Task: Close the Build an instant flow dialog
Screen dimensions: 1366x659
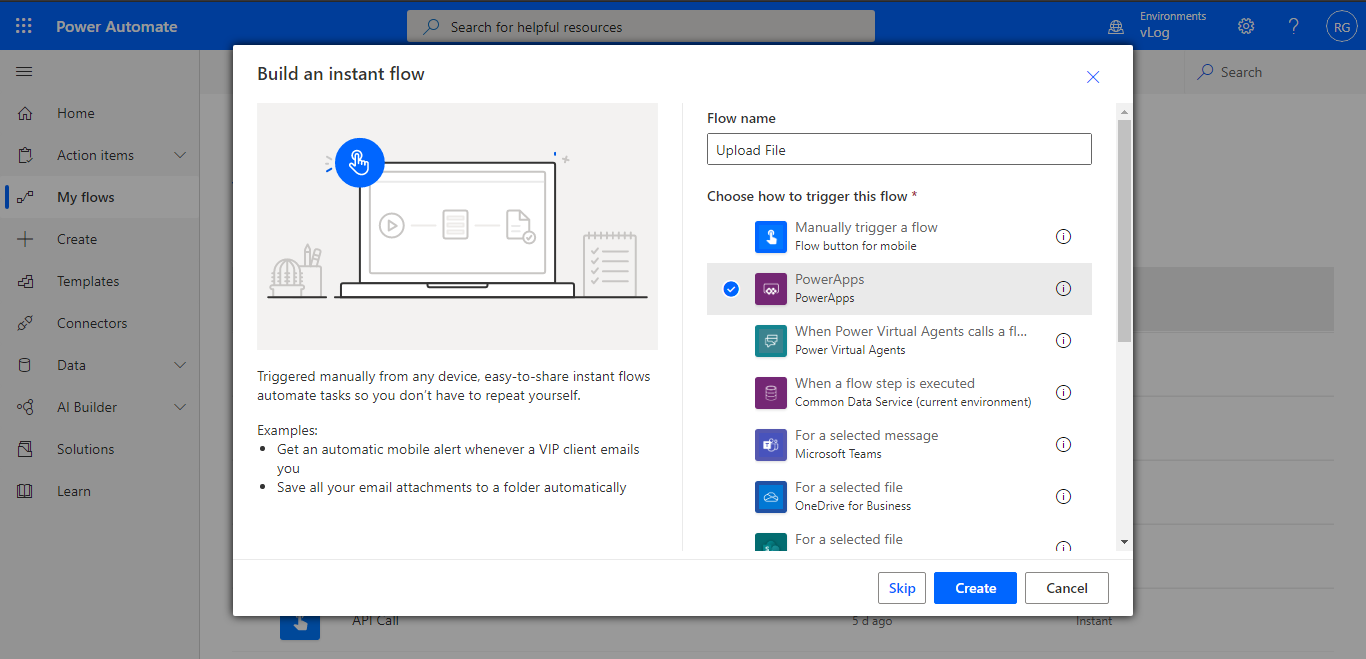Action: (1093, 77)
